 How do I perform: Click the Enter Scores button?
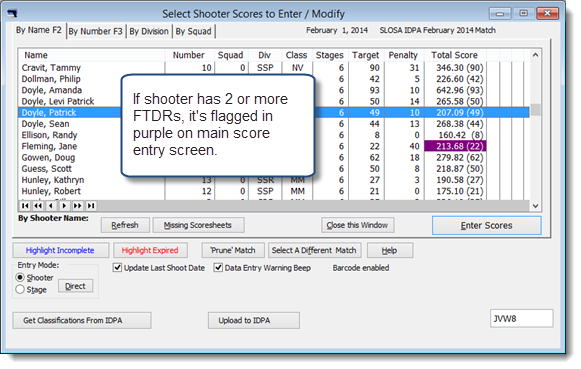[487, 225]
